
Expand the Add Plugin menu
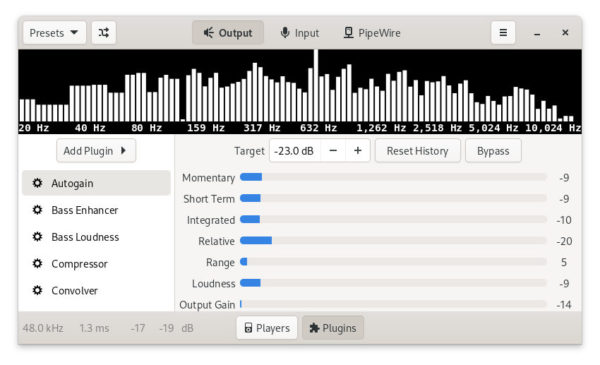point(96,151)
